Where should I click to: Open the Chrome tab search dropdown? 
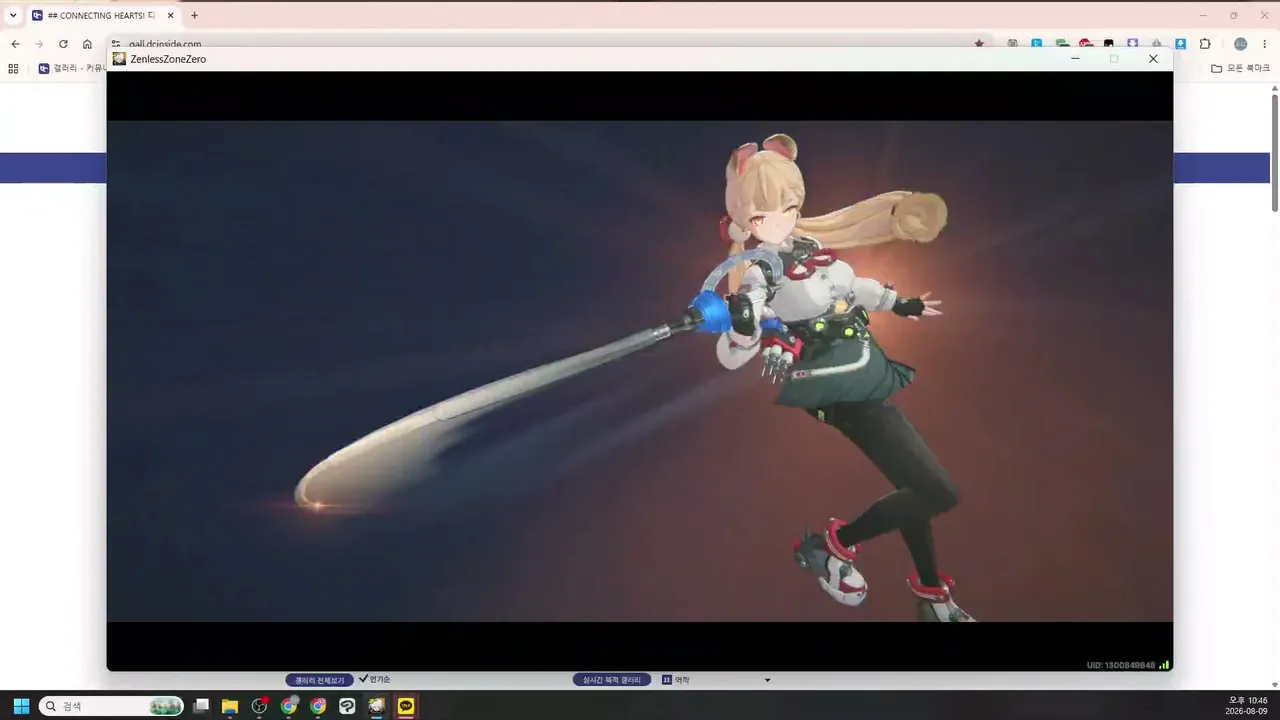click(x=13, y=15)
